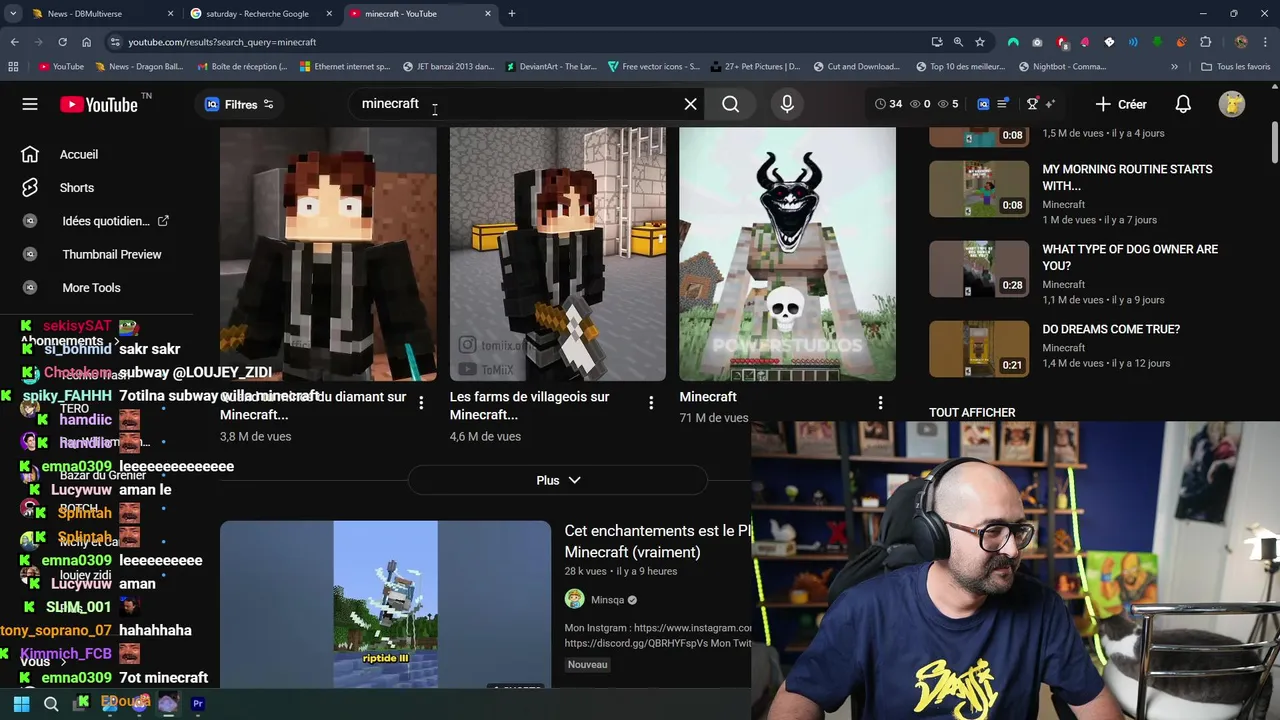The height and width of the screenshot is (720, 1280).
Task: Open the browser zoom magnifier icon
Action: (x=958, y=42)
